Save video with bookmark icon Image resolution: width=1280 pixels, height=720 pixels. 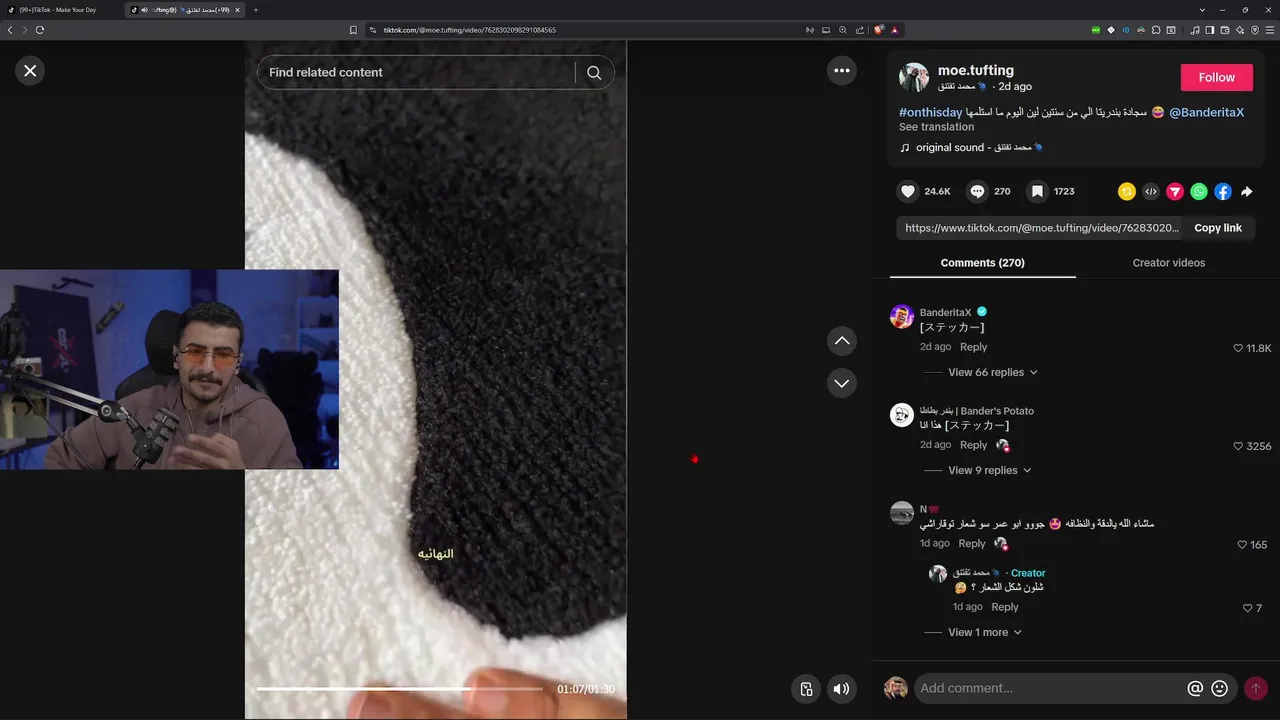coord(1038,191)
